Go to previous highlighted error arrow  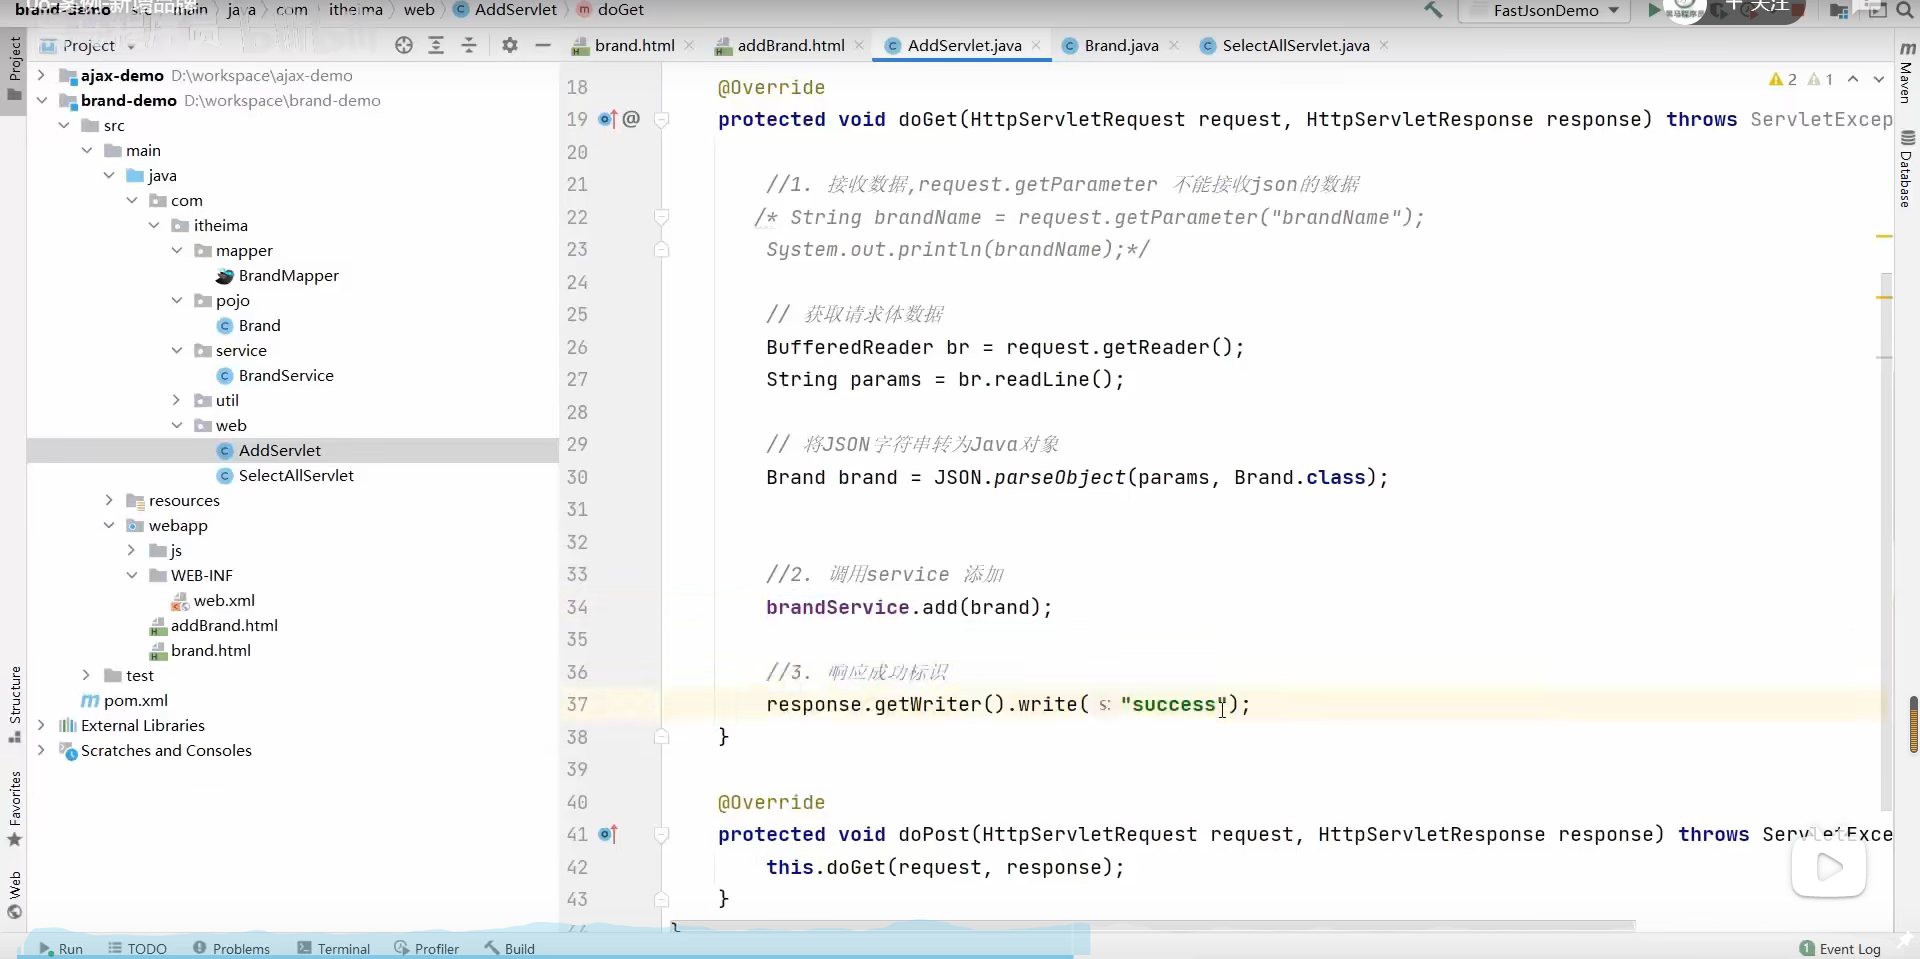[1853, 79]
